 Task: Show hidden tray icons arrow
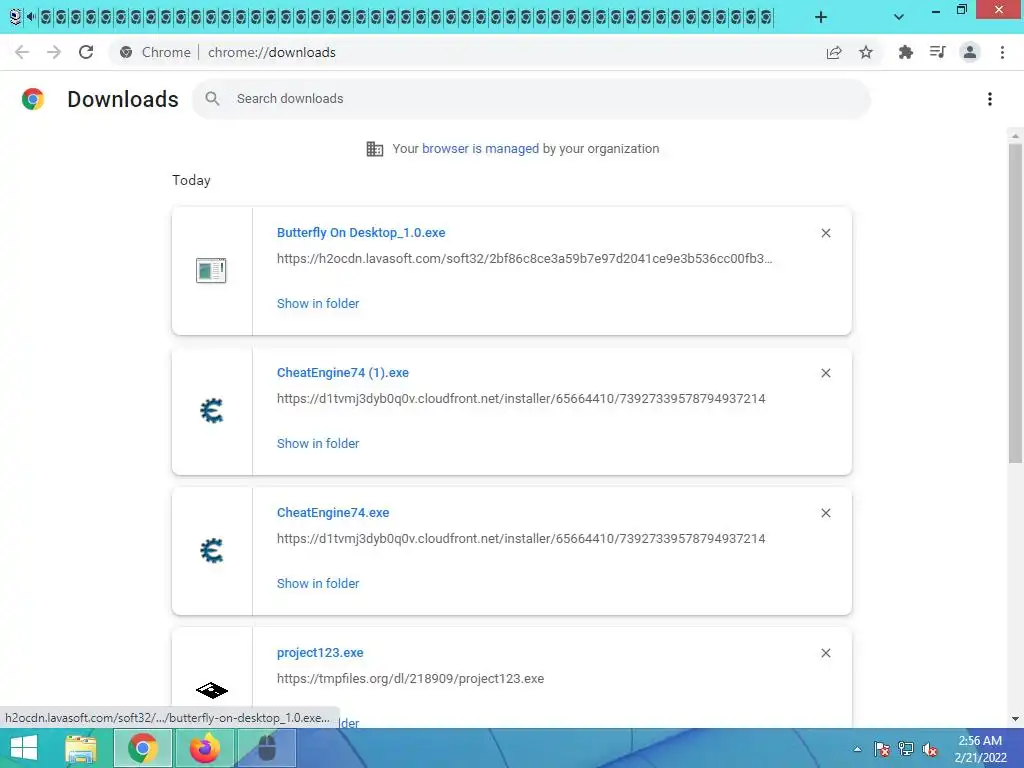pyautogui.click(x=857, y=749)
